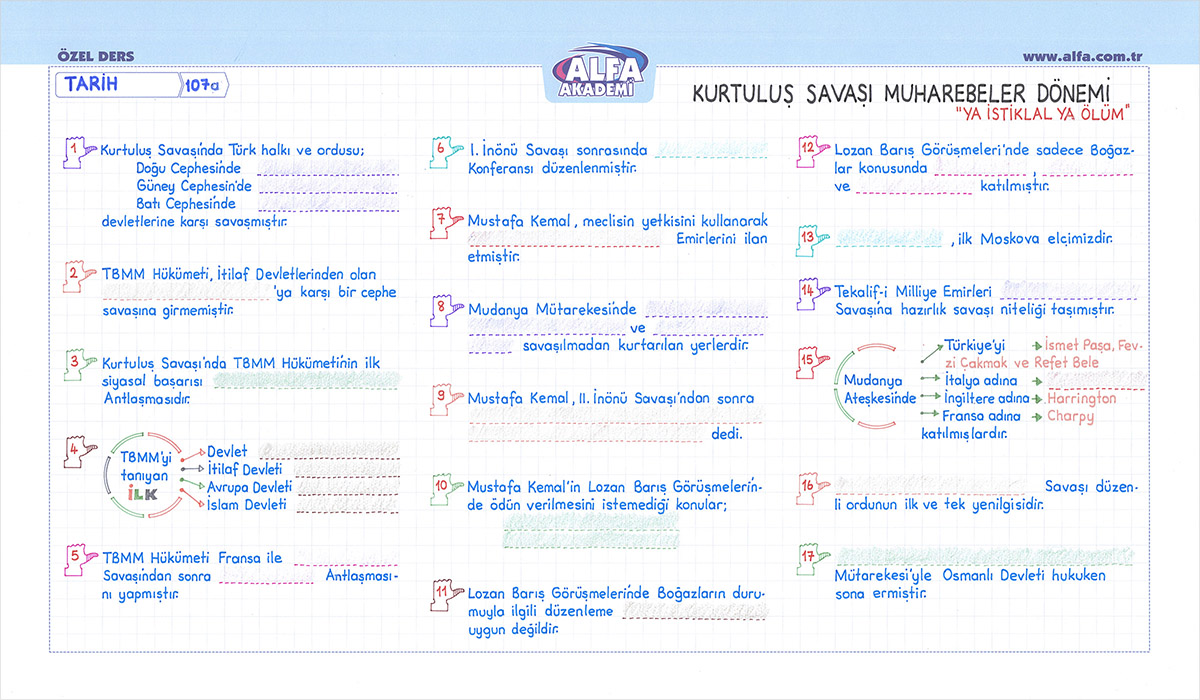This screenshot has height=700, width=1200.
Task: Click the text "Tekalif-i Milliye Emirleri"
Action: pos(914,293)
